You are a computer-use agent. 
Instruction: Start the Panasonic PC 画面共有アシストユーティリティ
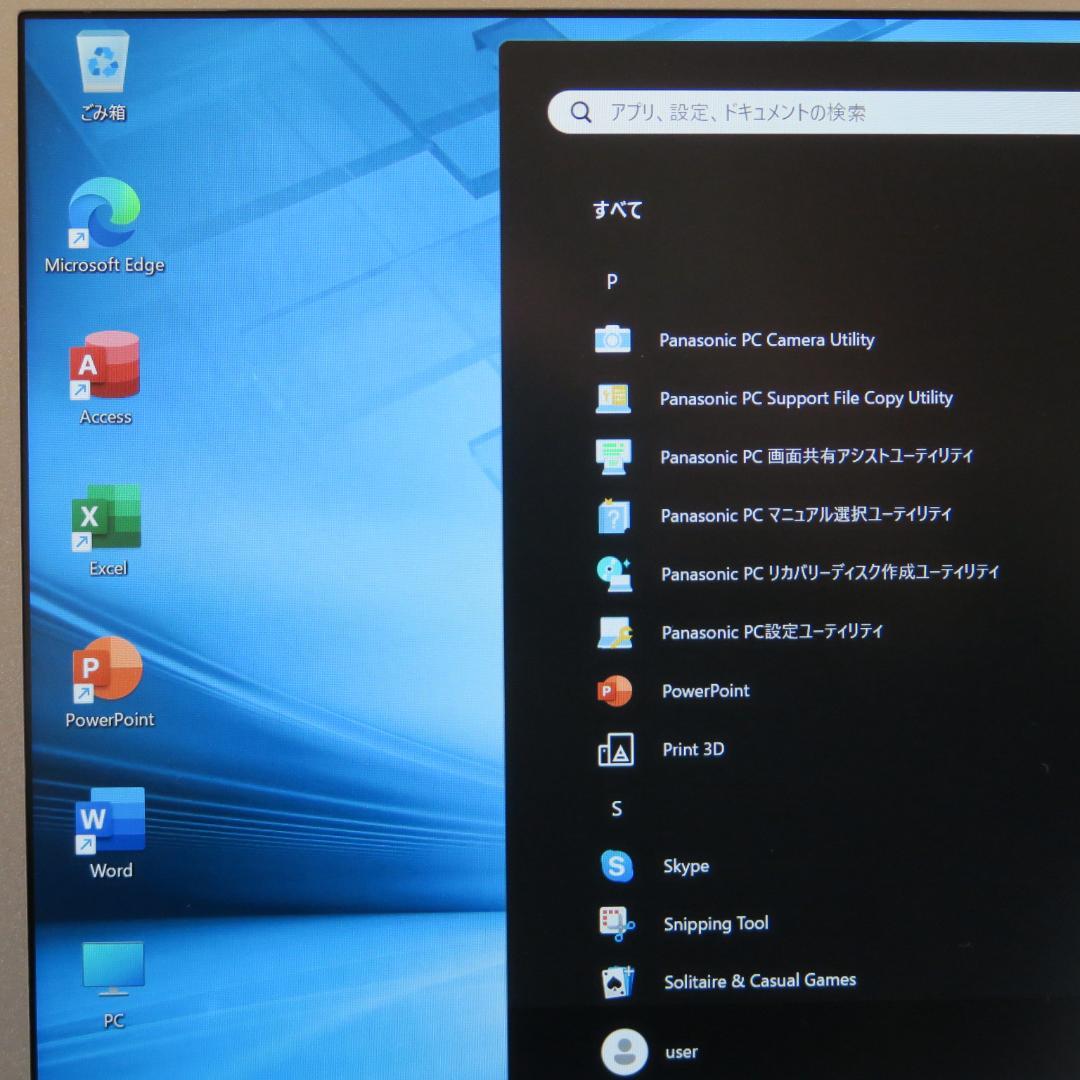coord(816,457)
